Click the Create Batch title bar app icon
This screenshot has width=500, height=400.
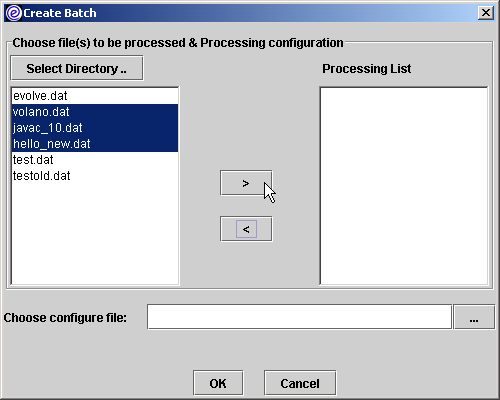(14, 13)
